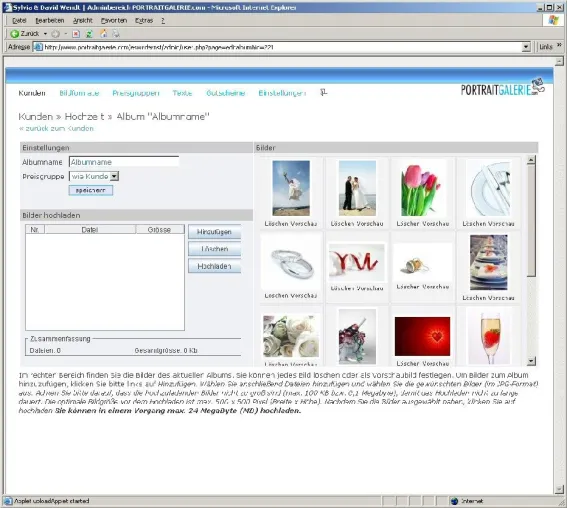Sort the upload list by Grösse column
The image size is (567, 508).
[160, 230]
